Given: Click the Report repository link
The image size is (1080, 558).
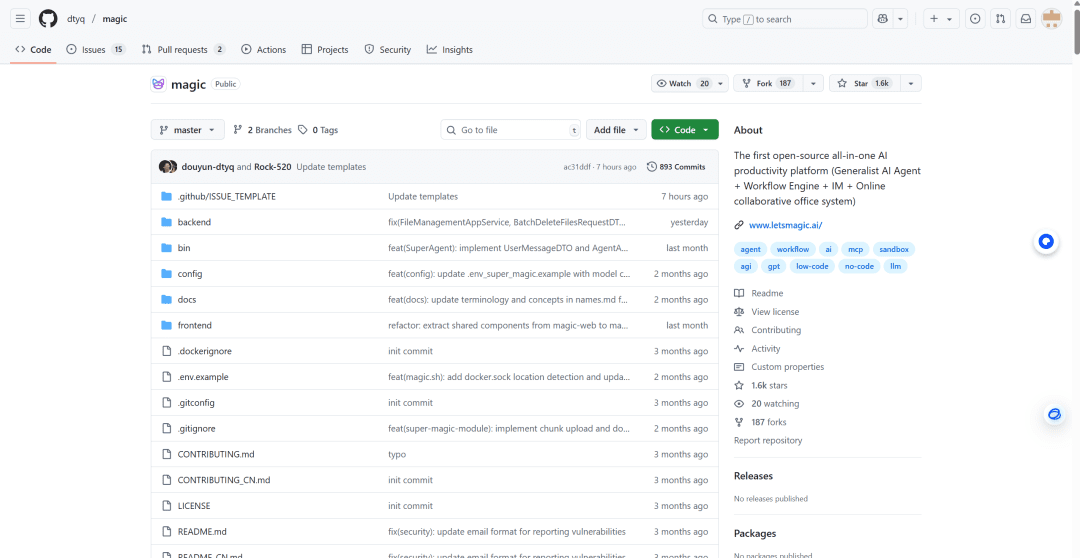Looking at the screenshot, I should pyautogui.click(x=768, y=440).
